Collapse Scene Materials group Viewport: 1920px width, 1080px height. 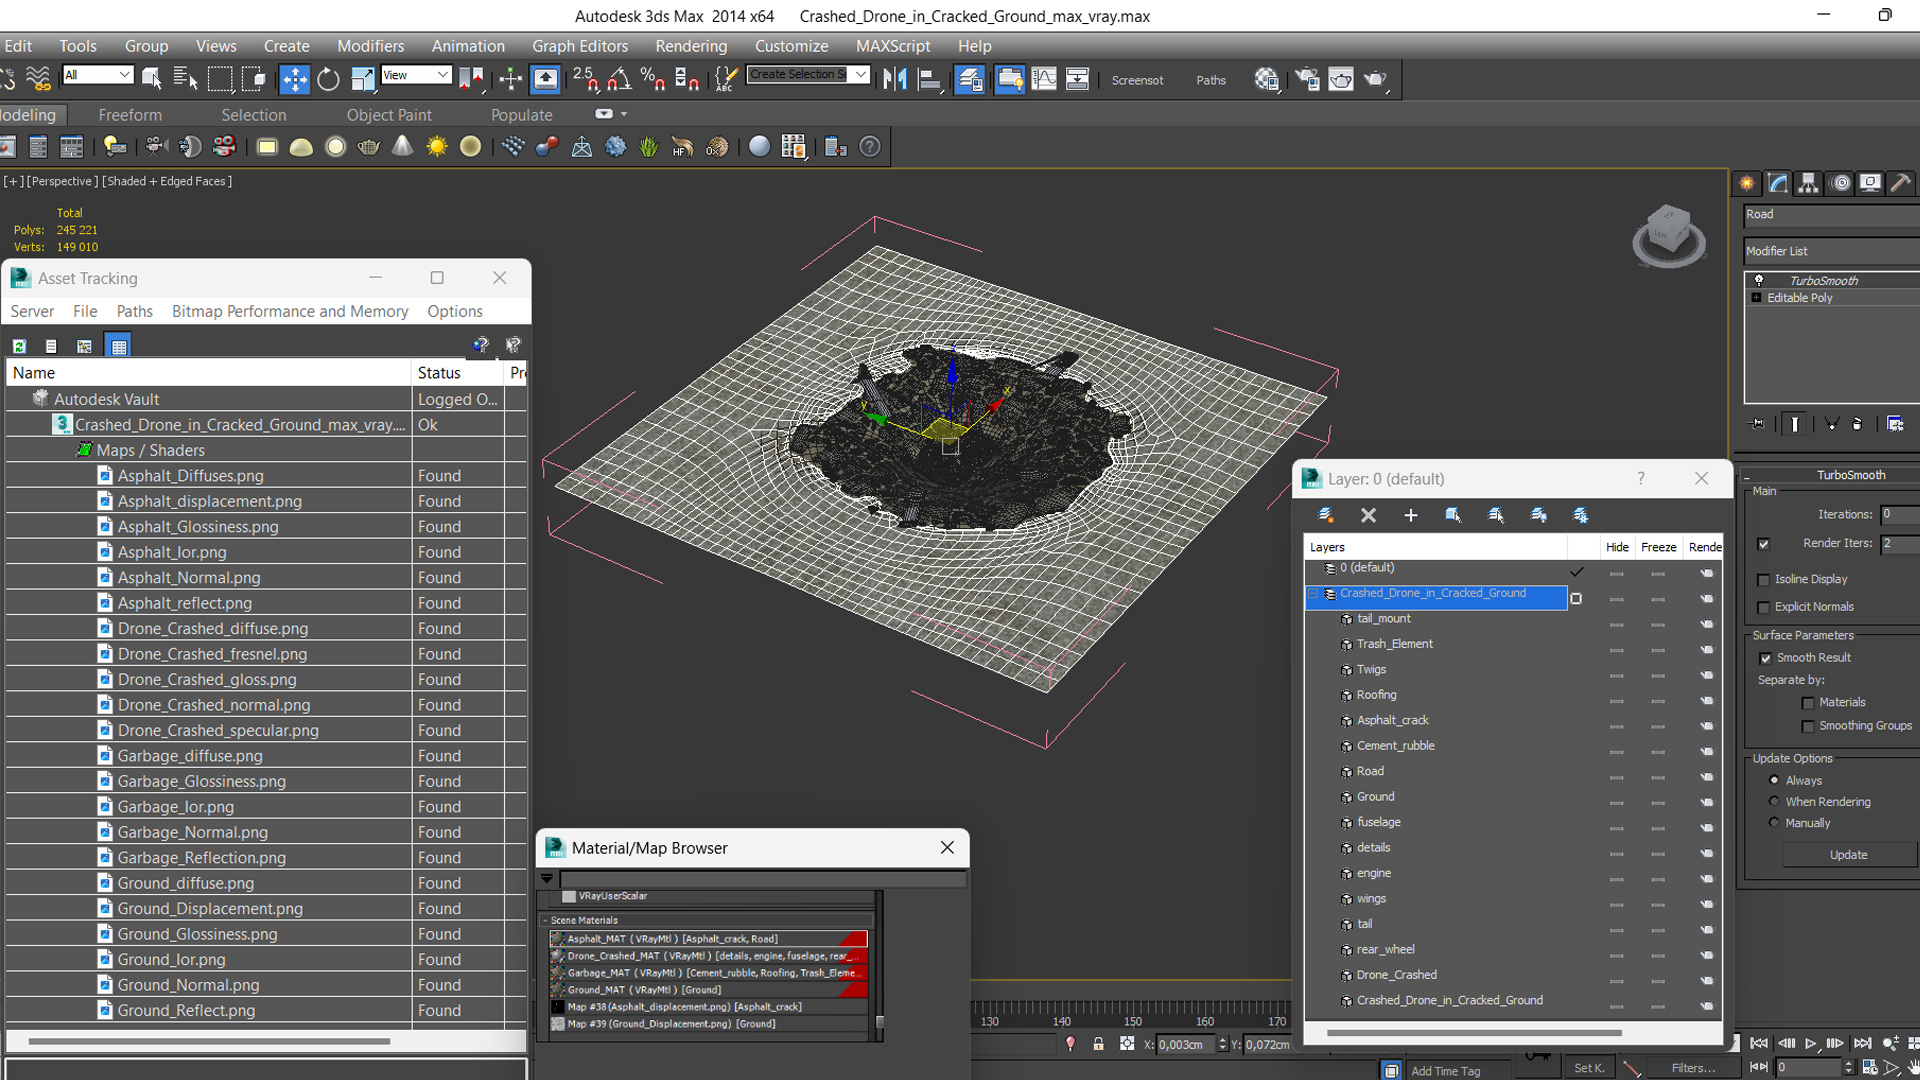(x=545, y=920)
